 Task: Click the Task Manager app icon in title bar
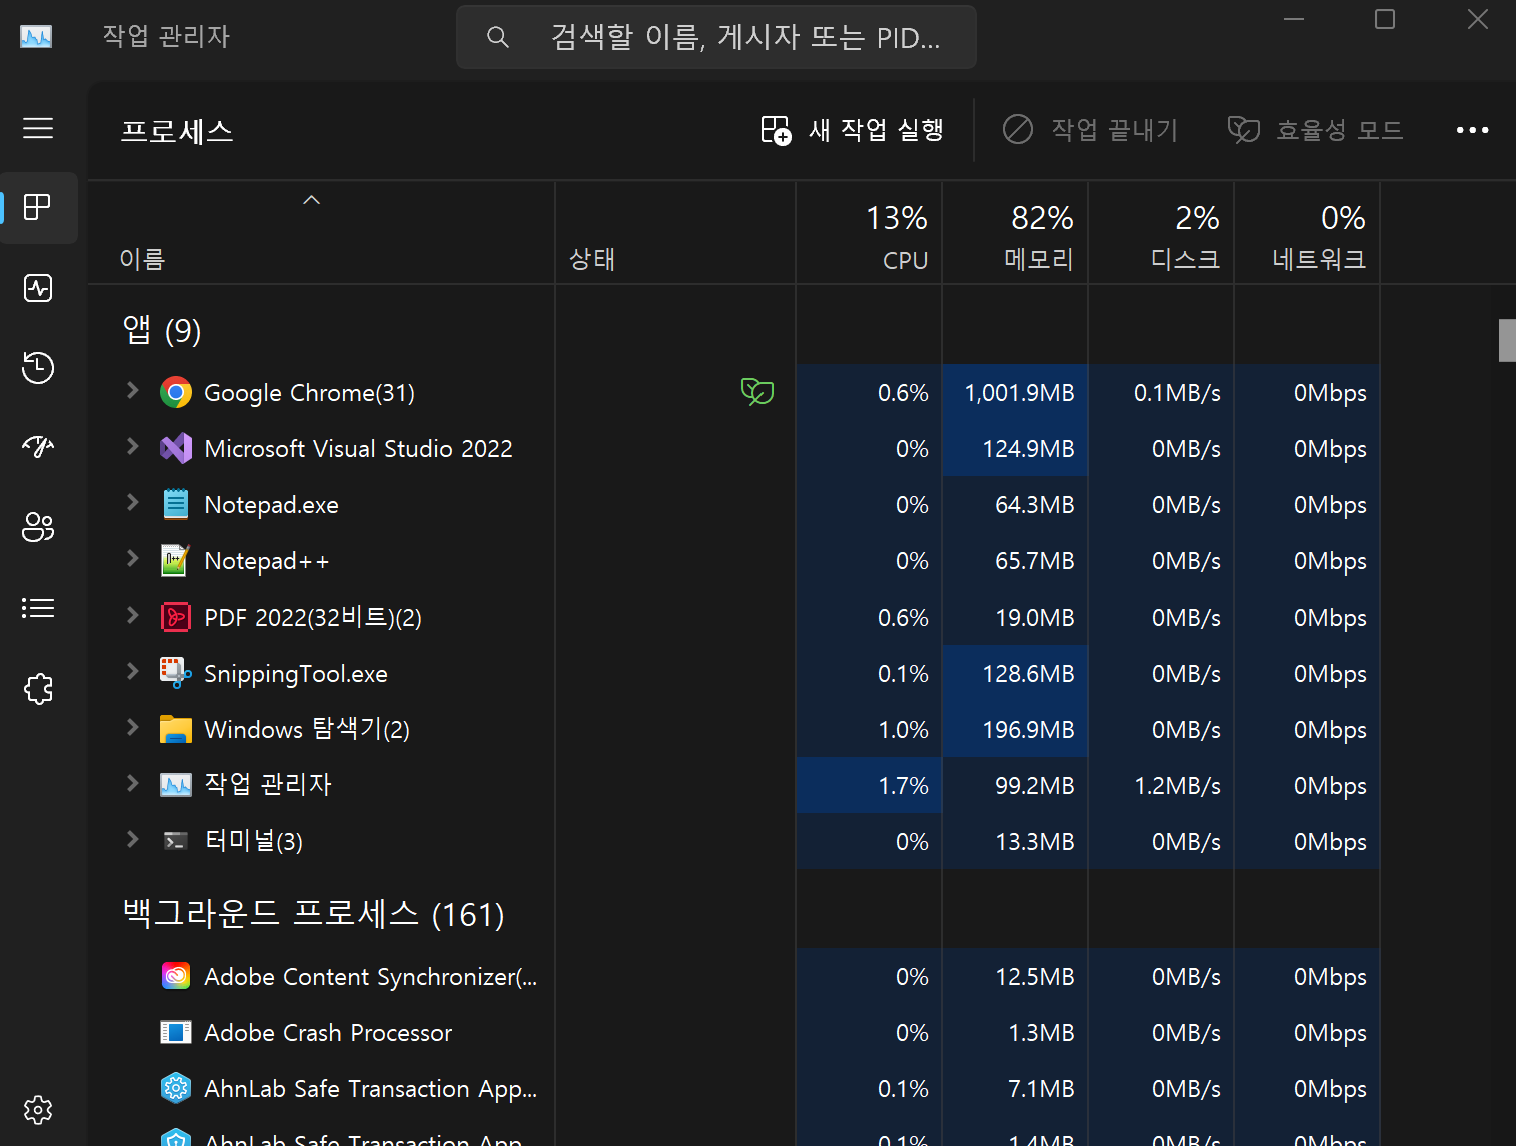click(x=36, y=37)
